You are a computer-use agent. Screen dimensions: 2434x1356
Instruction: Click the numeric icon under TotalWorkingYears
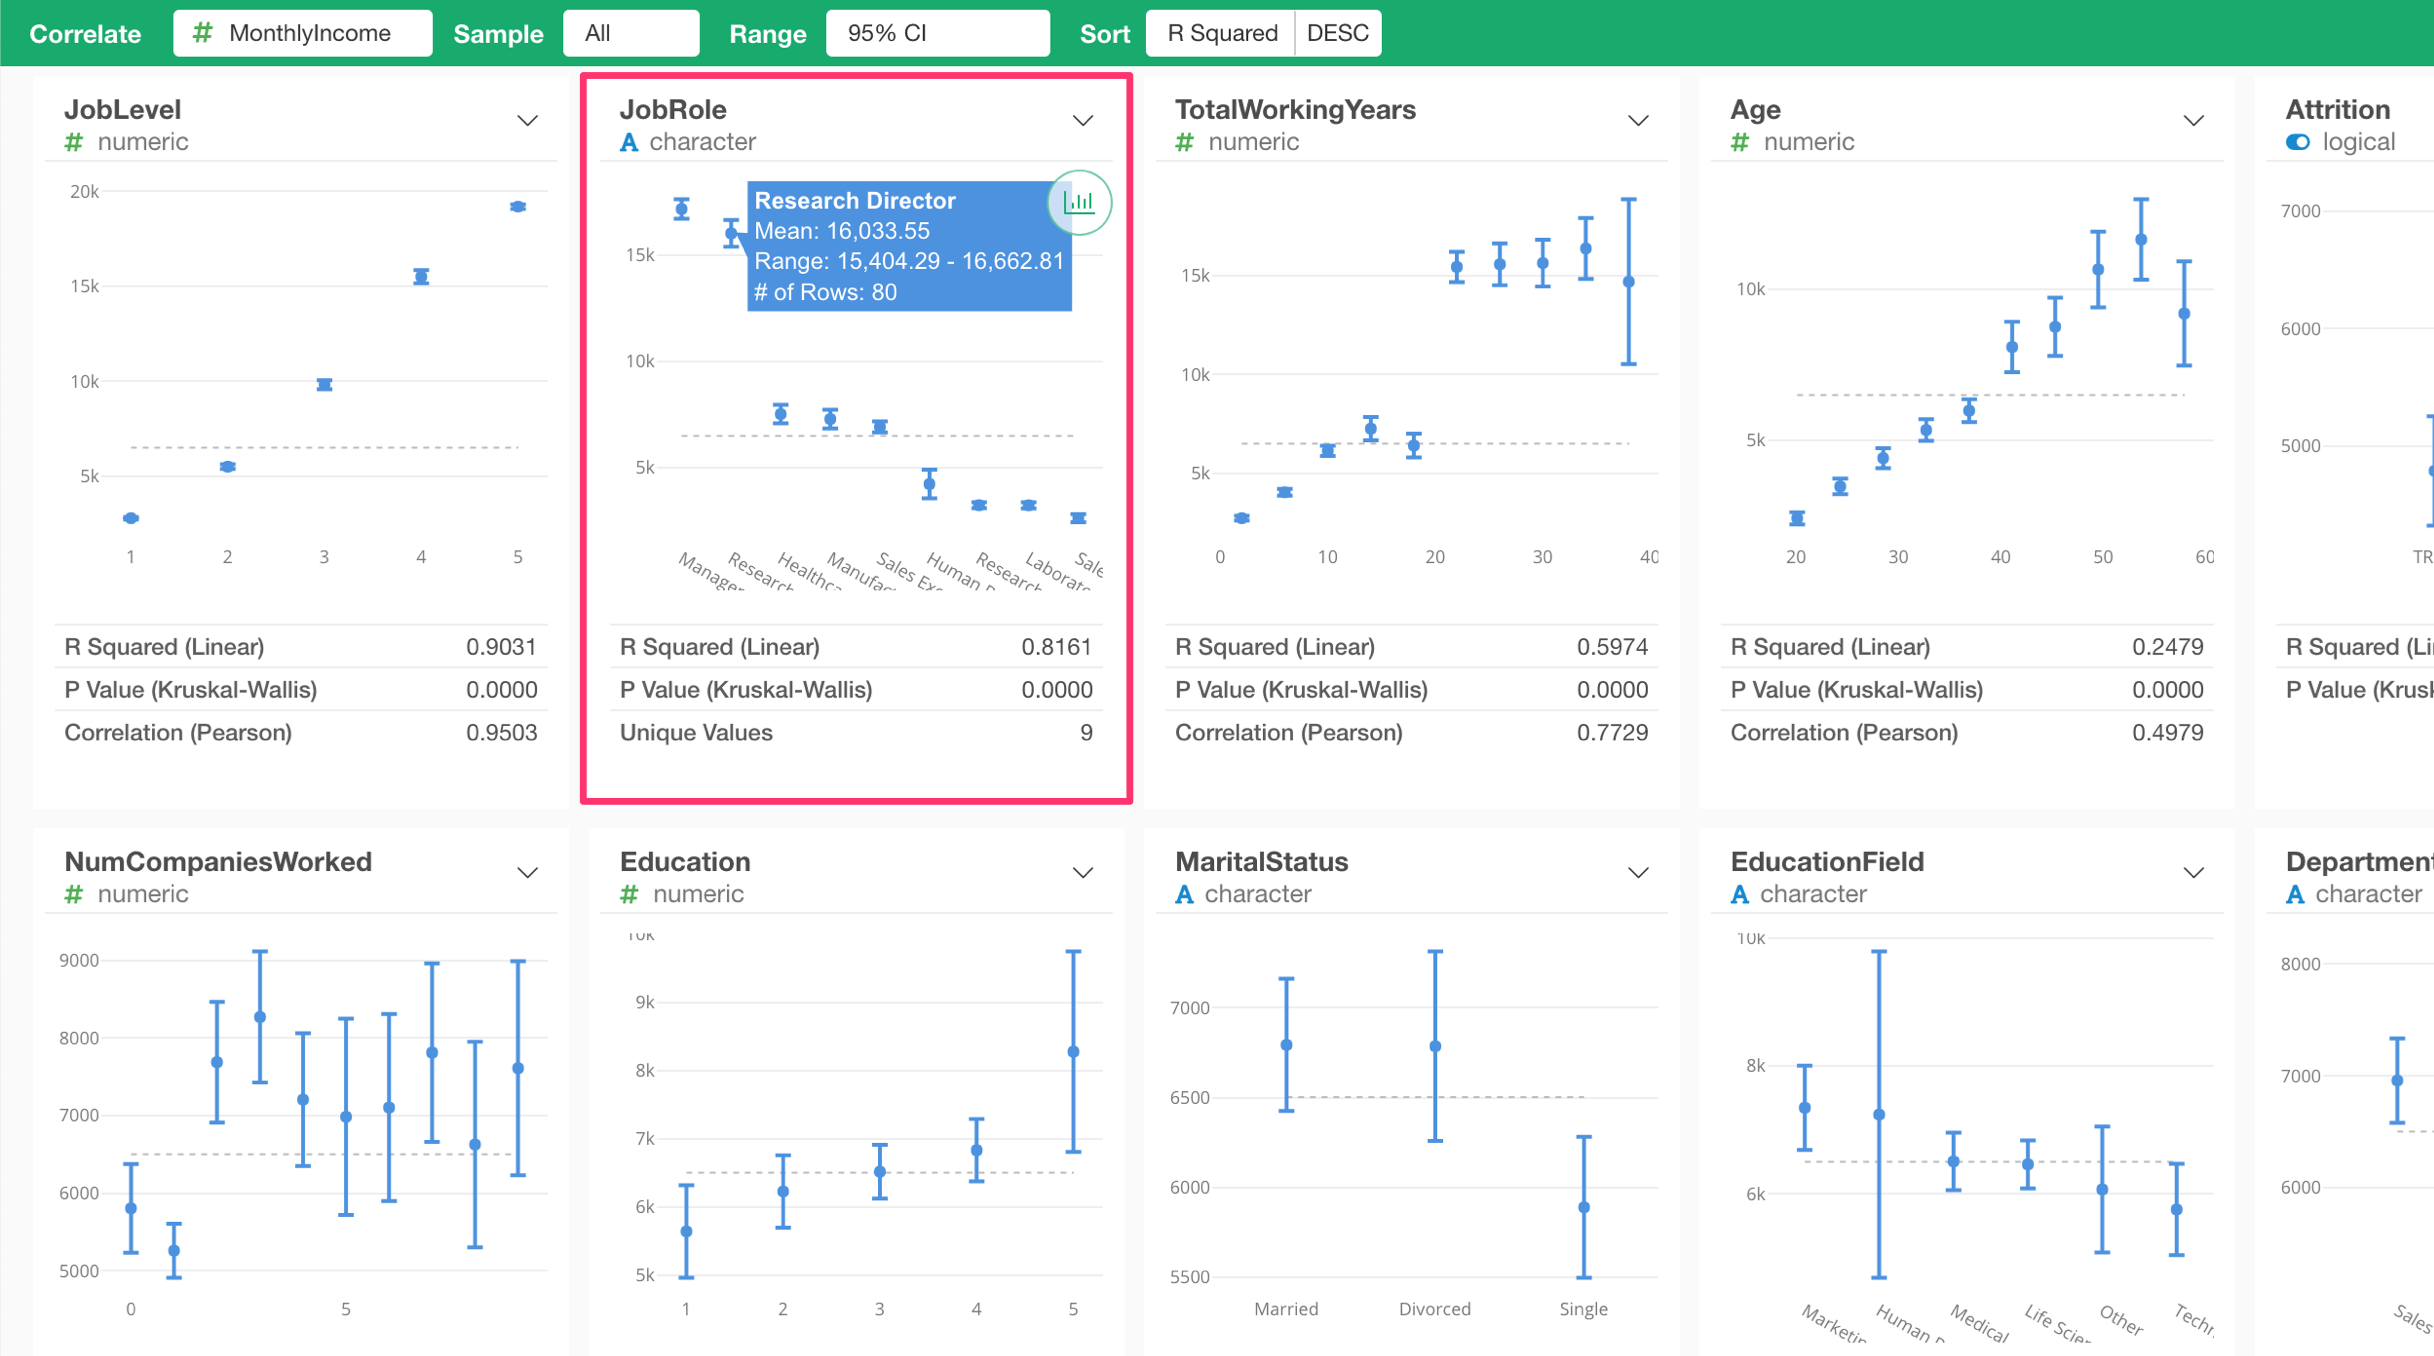point(1185,142)
